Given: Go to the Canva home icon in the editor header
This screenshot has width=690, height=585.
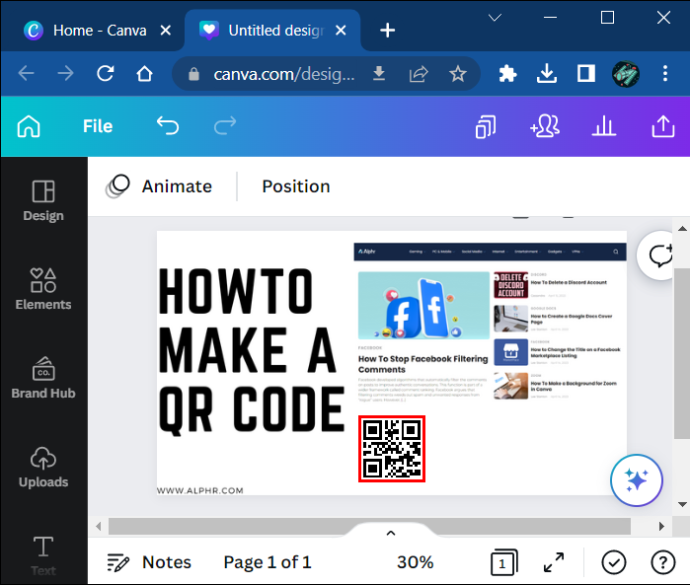Looking at the screenshot, I should pos(29,126).
